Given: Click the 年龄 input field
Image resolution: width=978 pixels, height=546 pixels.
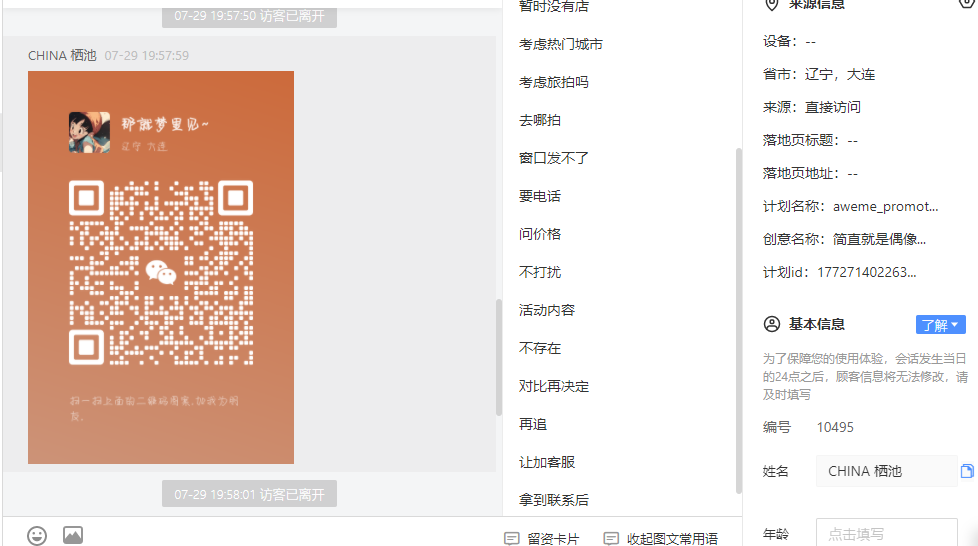Looking at the screenshot, I should tap(886, 533).
